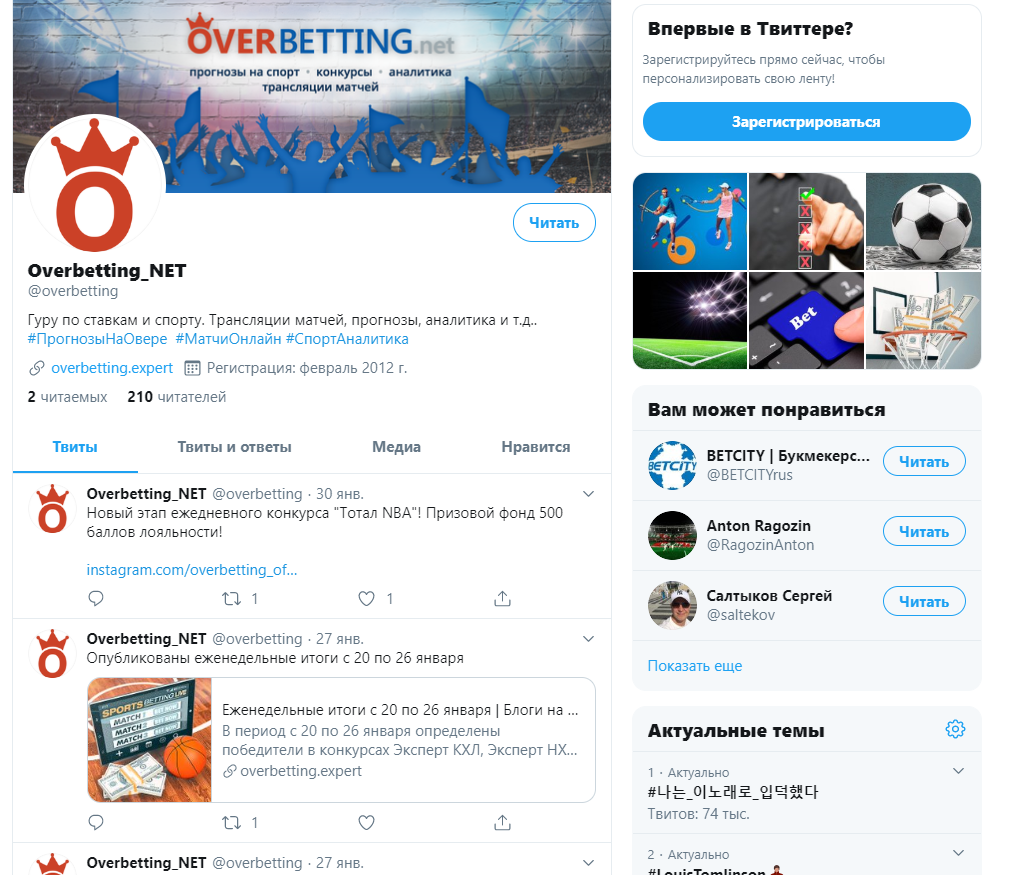Share the weekly results tweet

pyautogui.click(x=503, y=823)
